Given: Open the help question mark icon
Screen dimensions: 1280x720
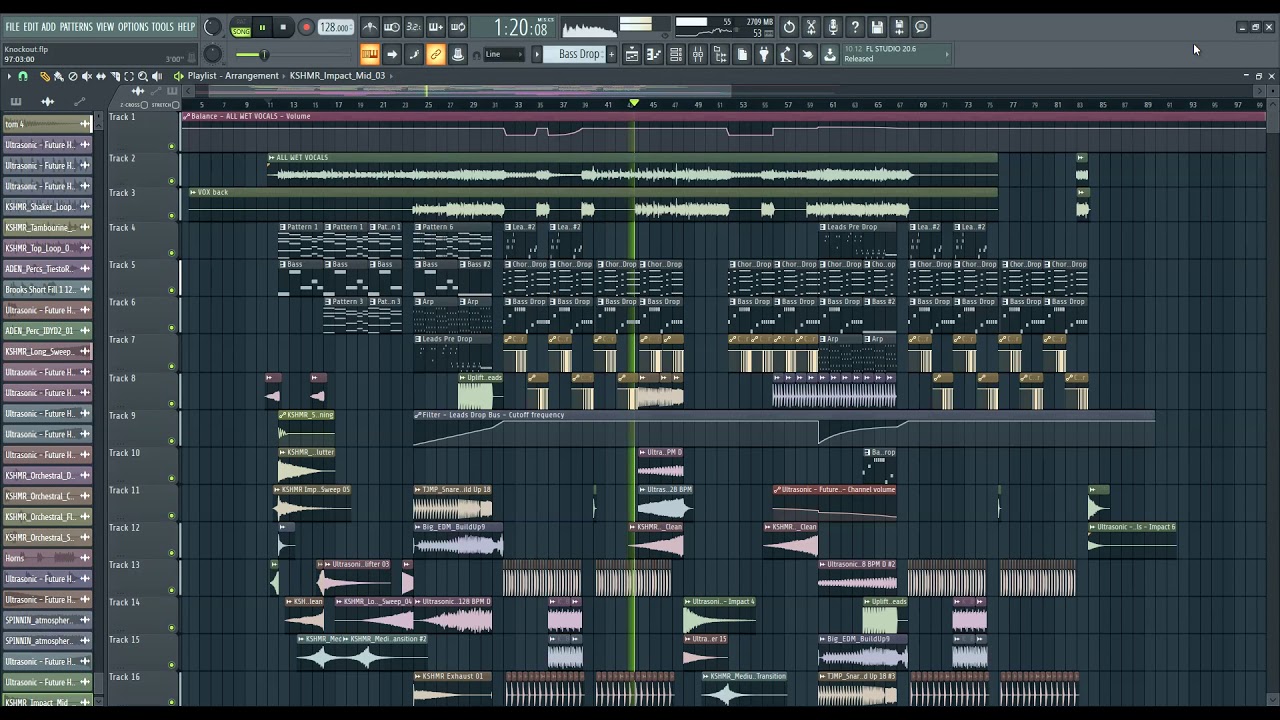Looking at the screenshot, I should click(855, 27).
